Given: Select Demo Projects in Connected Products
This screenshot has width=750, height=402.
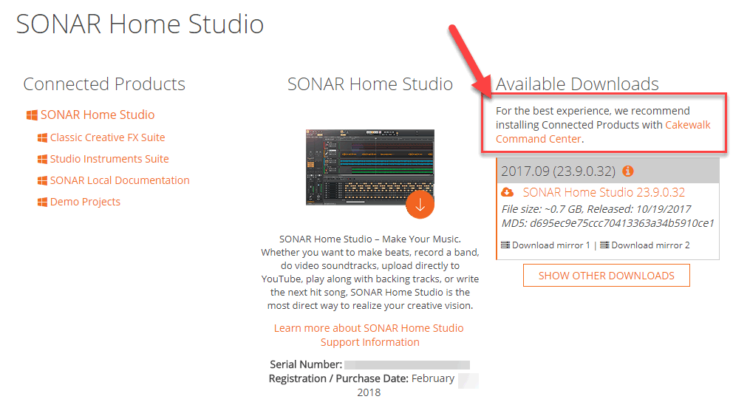Looking at the screenshot, I should (85, 202).
